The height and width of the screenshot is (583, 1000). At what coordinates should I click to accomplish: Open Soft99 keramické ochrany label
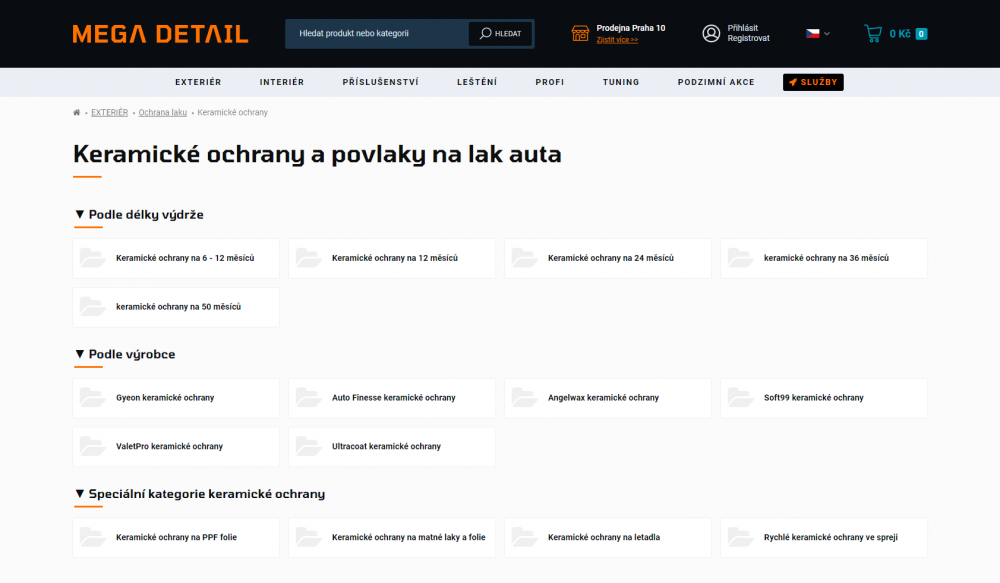[x=814, y=398]
